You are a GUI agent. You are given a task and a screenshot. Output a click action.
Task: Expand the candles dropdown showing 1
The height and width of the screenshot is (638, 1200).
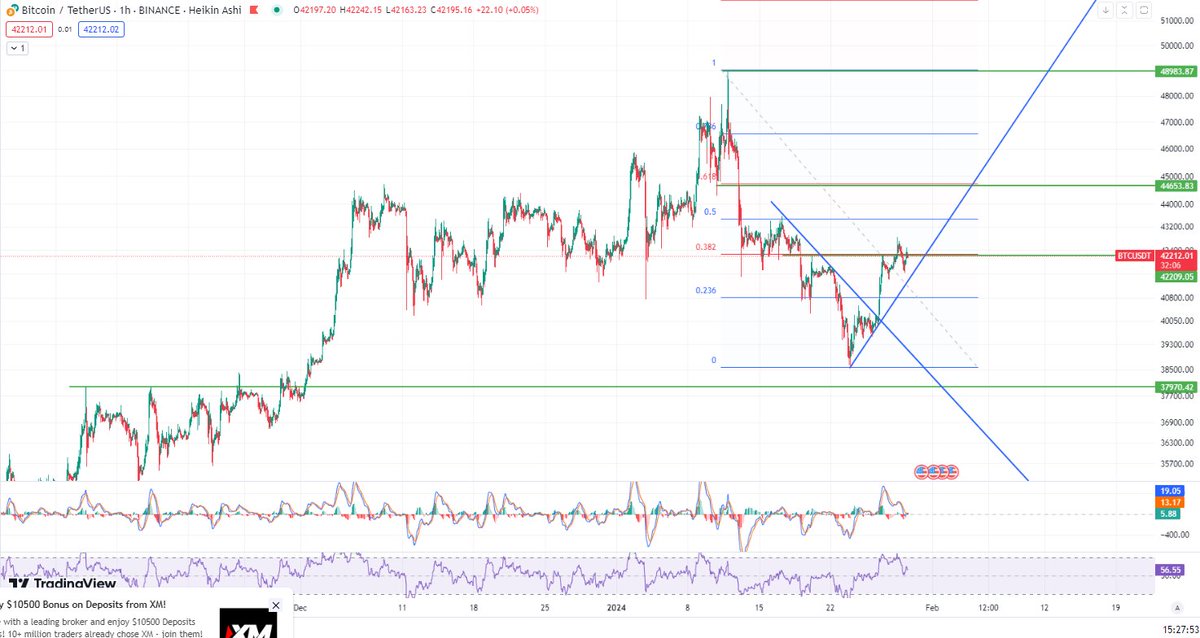(17, 47)
